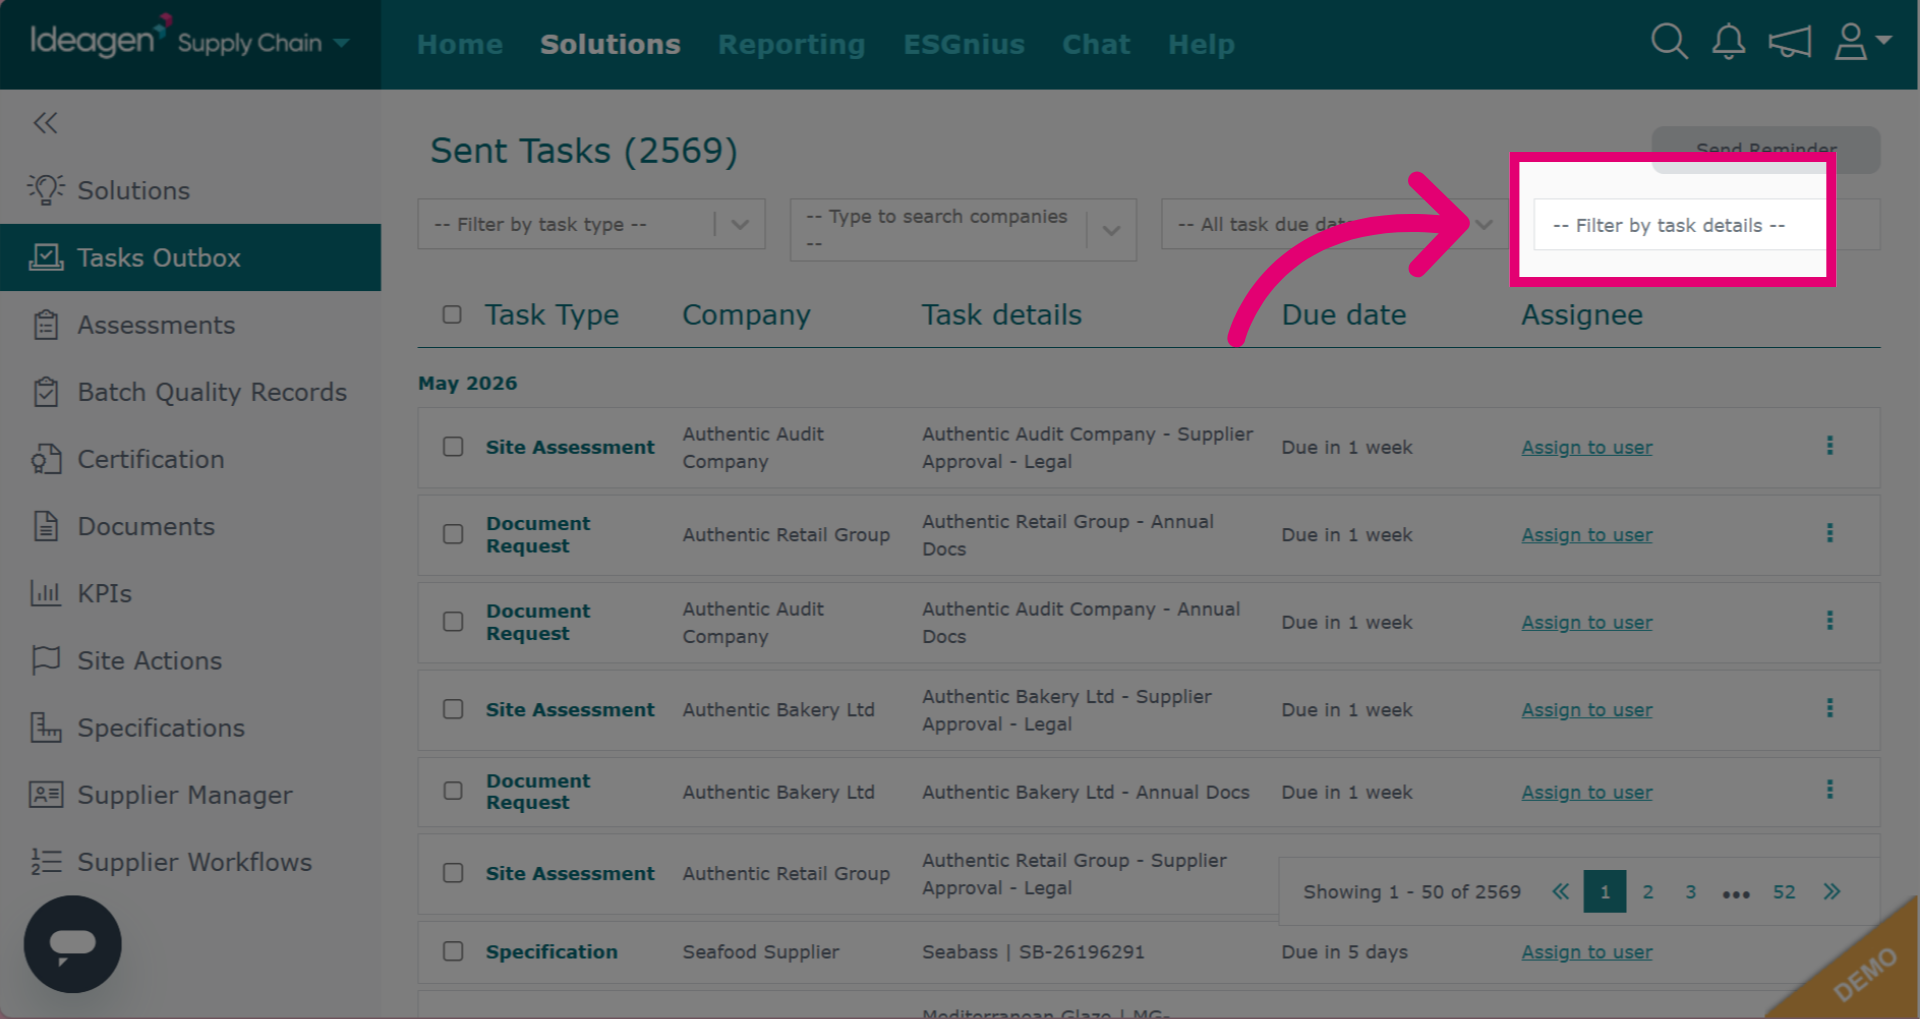Click the Specifications icon
This screenshot has width=1920, height=1019.
coord(46,727)
